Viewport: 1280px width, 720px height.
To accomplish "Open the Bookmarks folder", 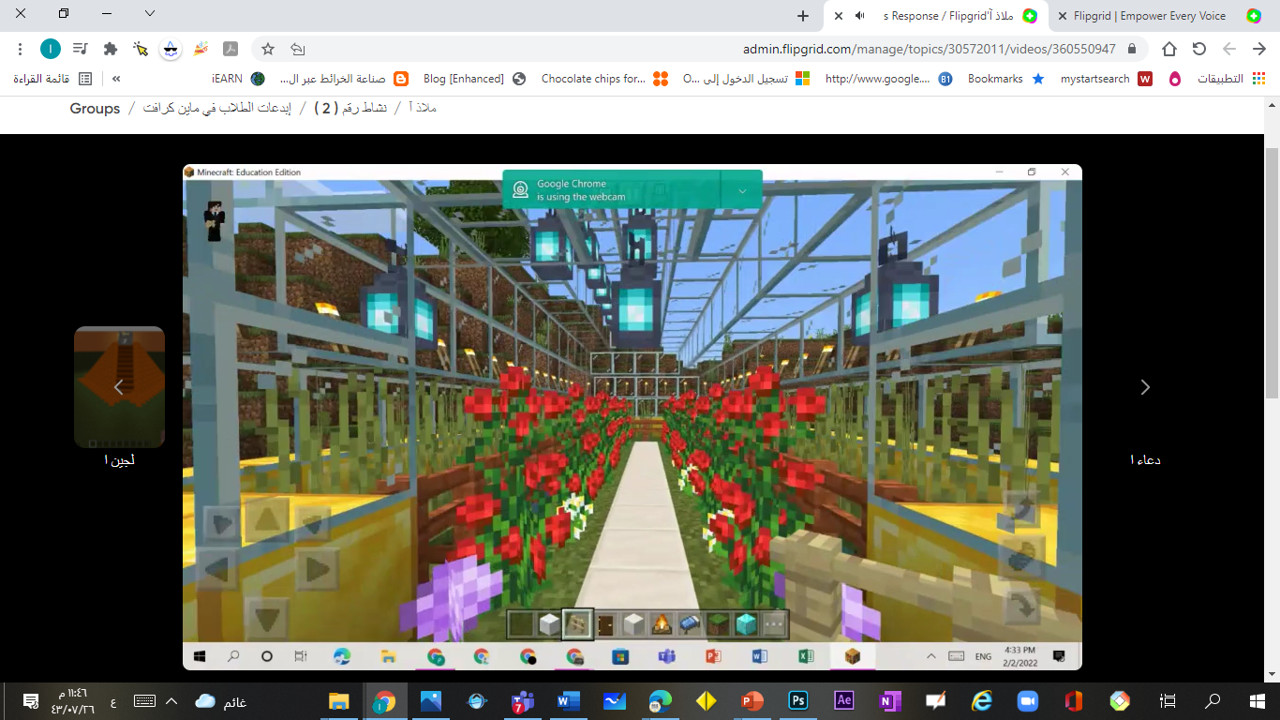I will coord(1006,79).
